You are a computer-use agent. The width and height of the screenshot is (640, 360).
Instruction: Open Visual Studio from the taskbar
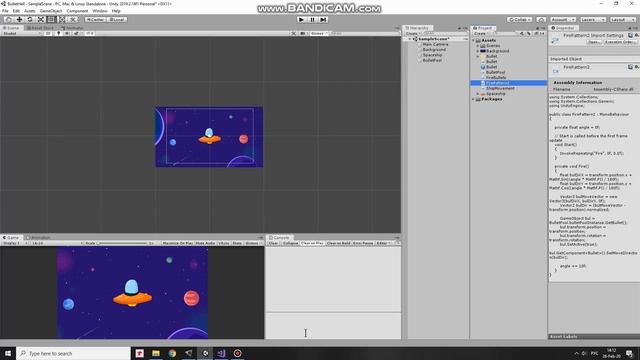tap(221, 353)
